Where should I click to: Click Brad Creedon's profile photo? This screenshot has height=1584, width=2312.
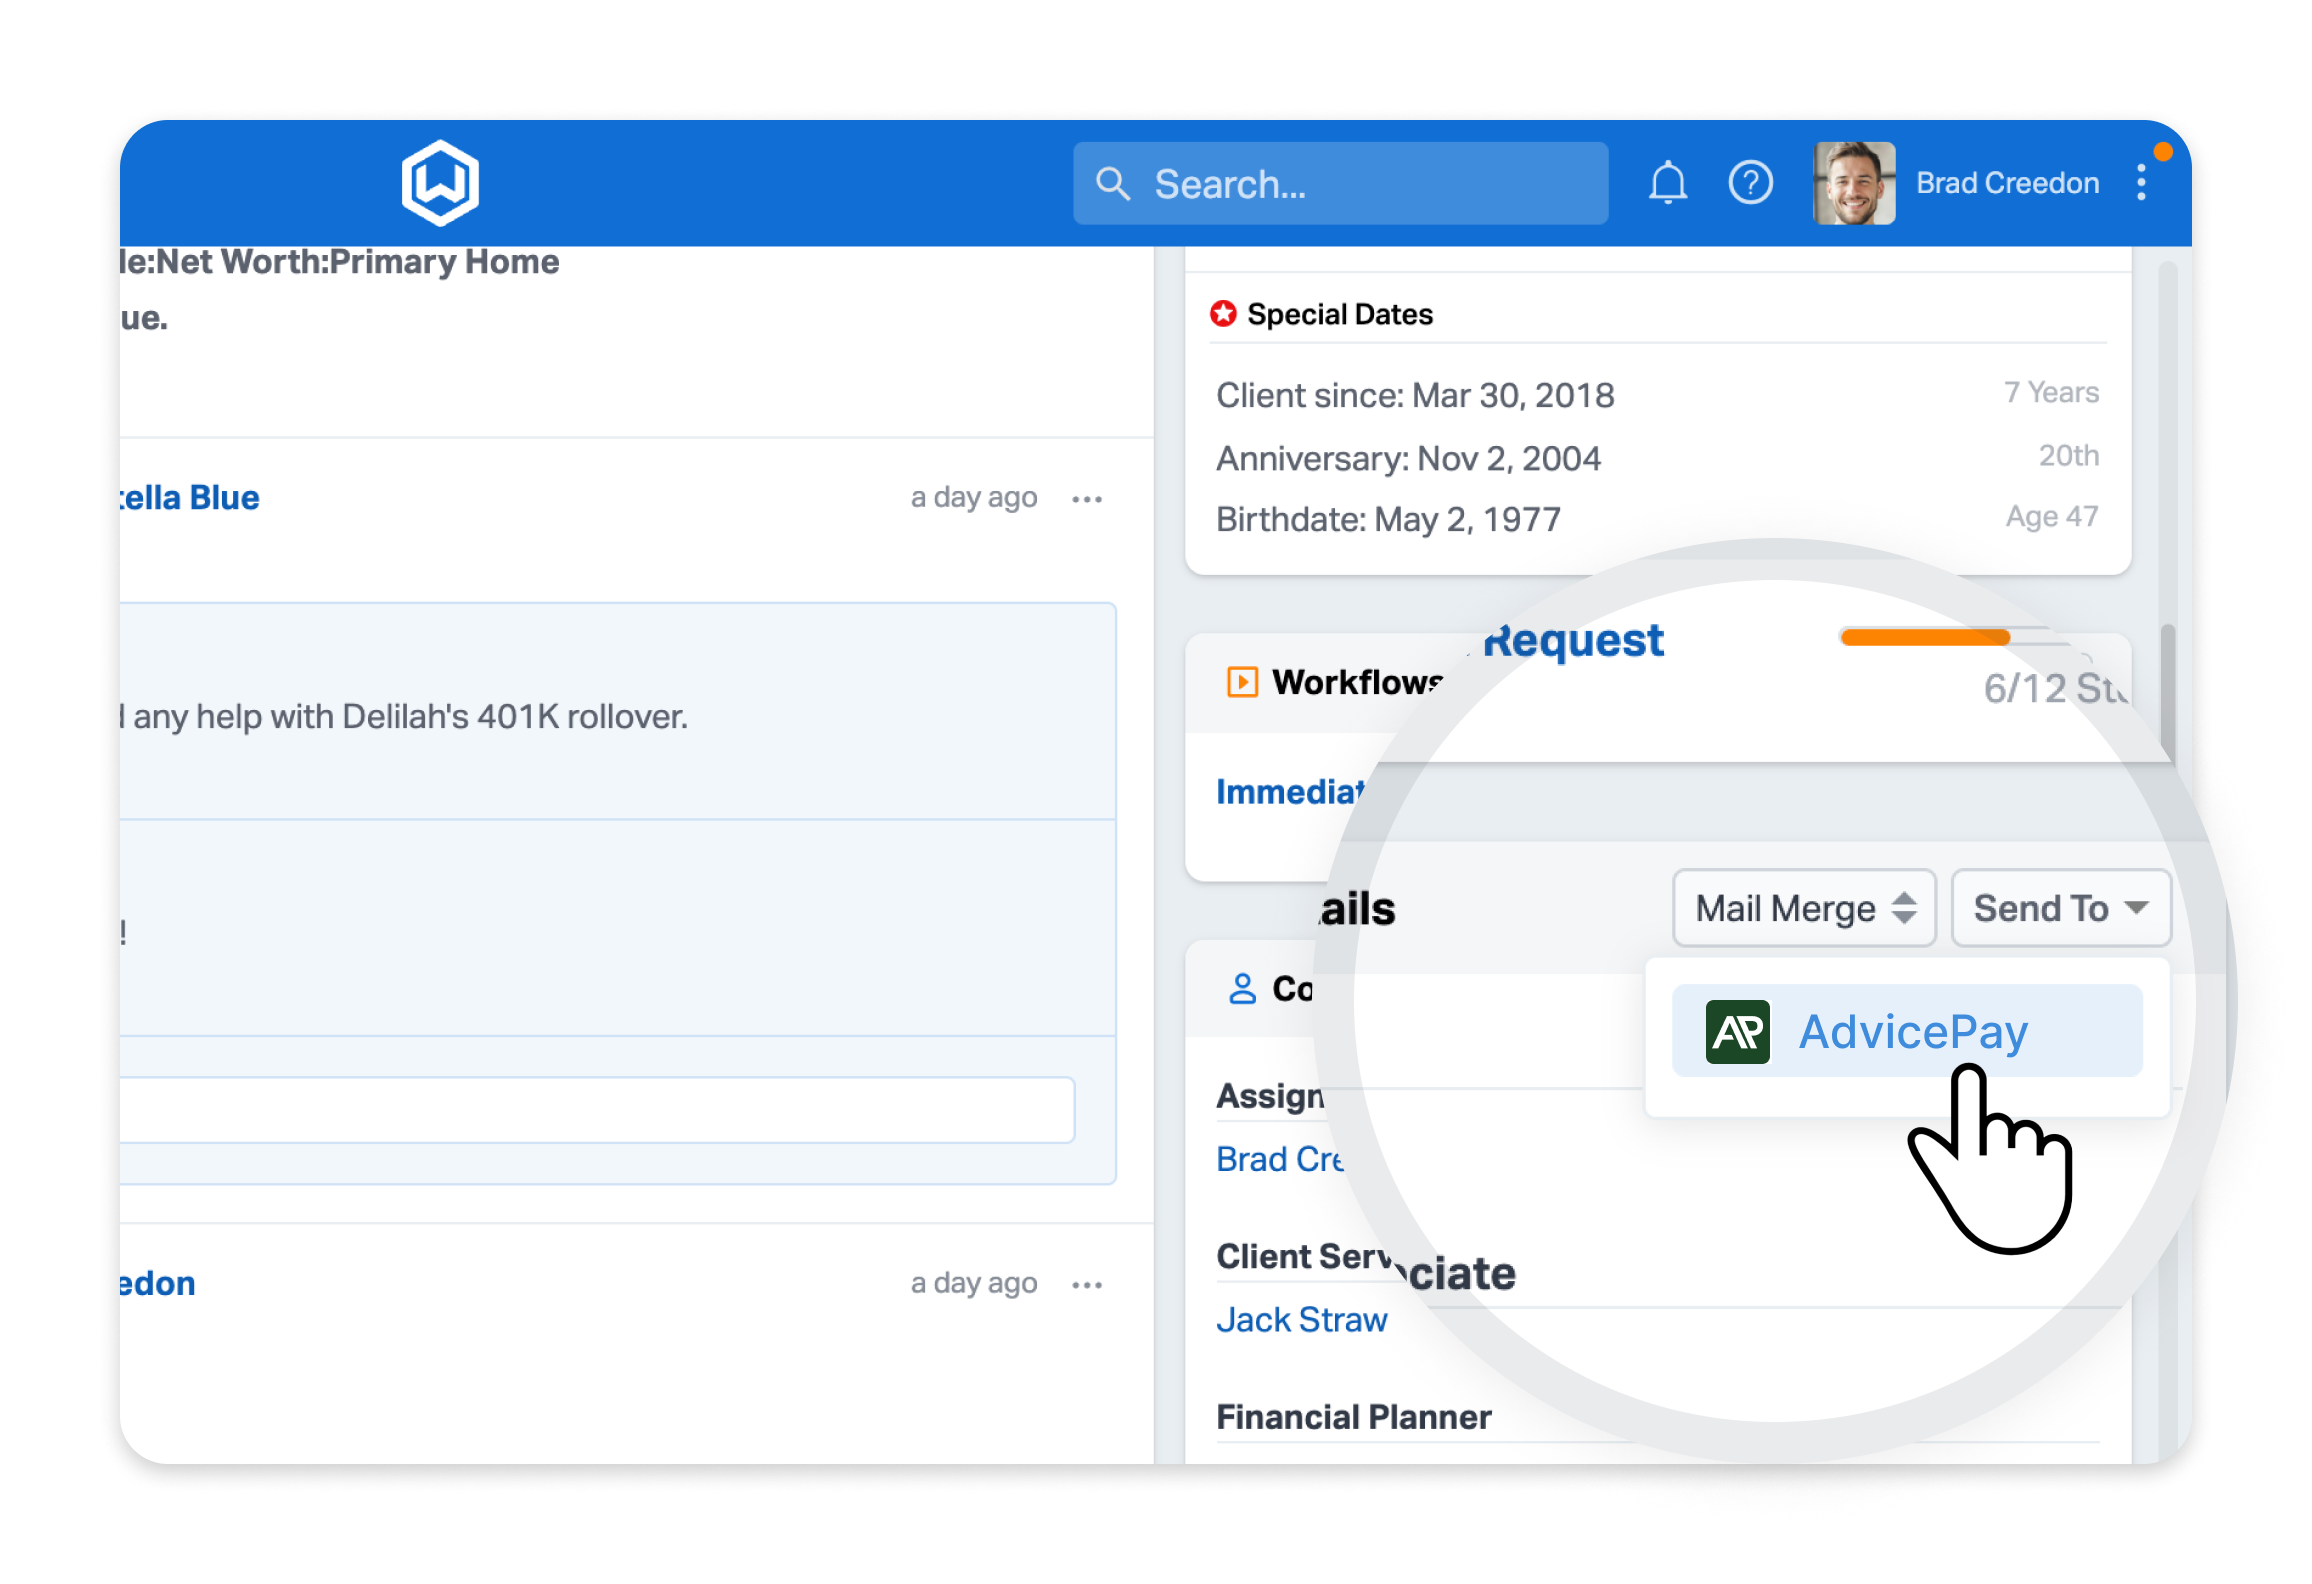(x=1853, y=183)
